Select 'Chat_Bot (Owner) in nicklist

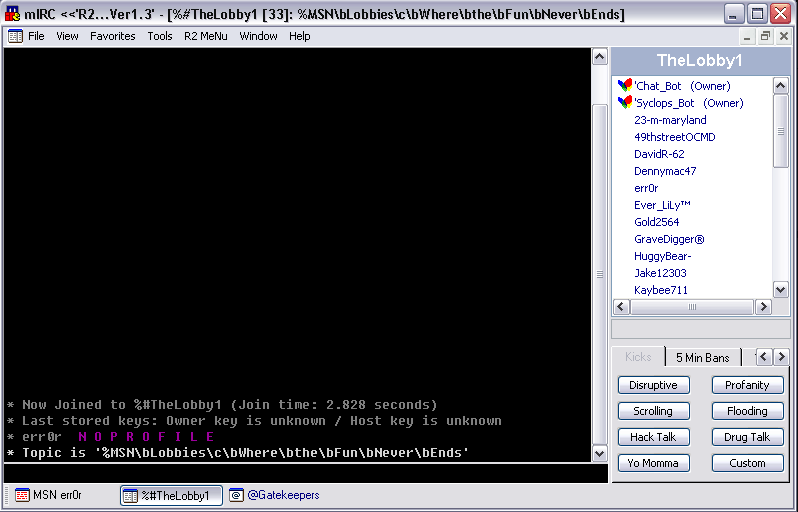click(x=682, y=86)
